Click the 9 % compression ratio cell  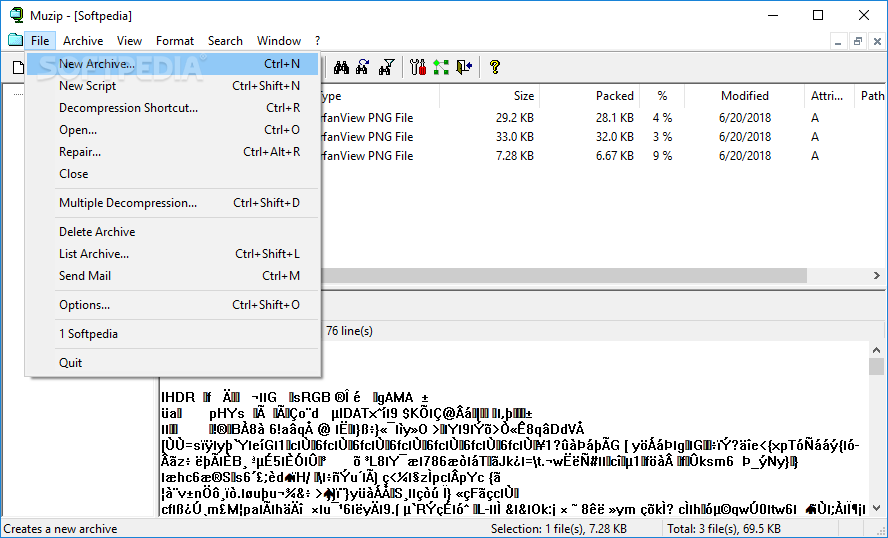662,156
